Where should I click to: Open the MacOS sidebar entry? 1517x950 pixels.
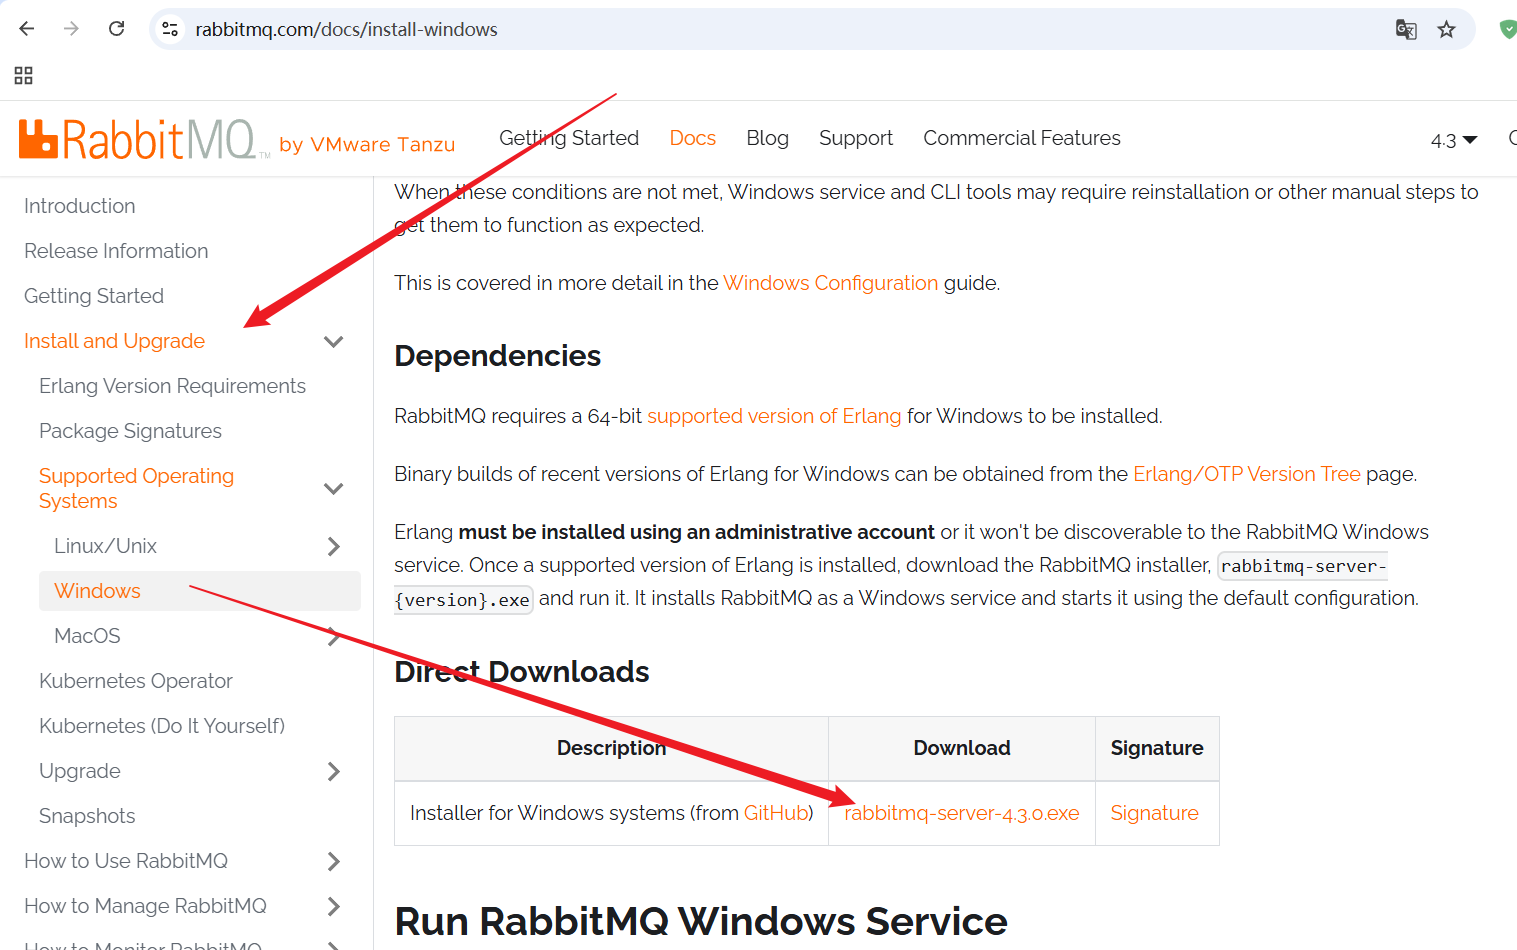pyautogui.click(x=87, y=636)
